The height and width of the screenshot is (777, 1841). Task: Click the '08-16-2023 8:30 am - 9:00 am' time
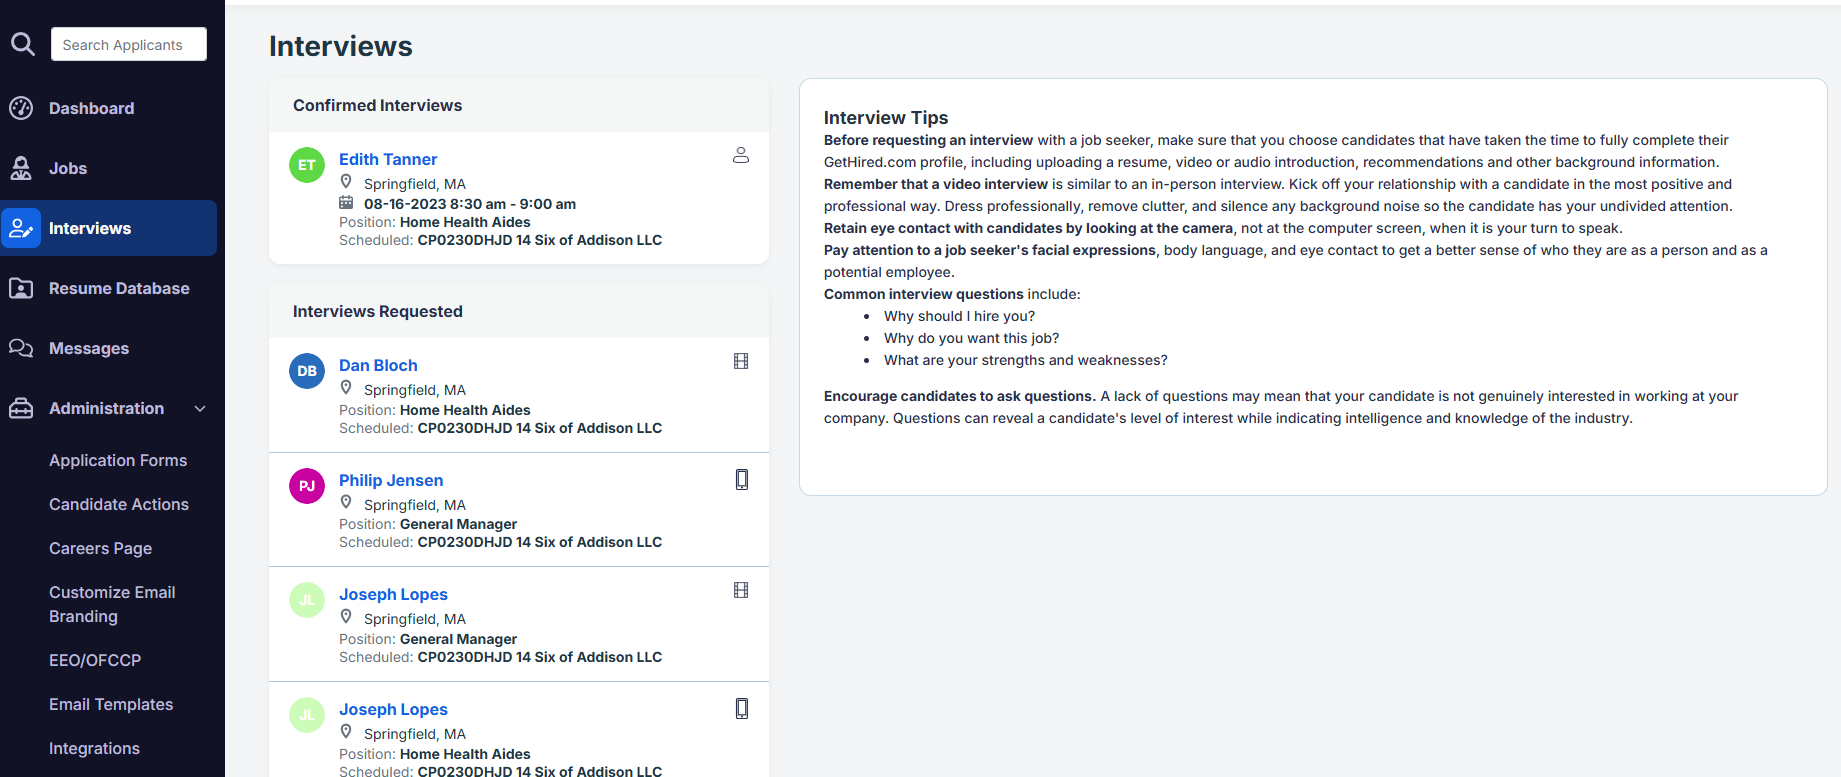coord(470,204)
